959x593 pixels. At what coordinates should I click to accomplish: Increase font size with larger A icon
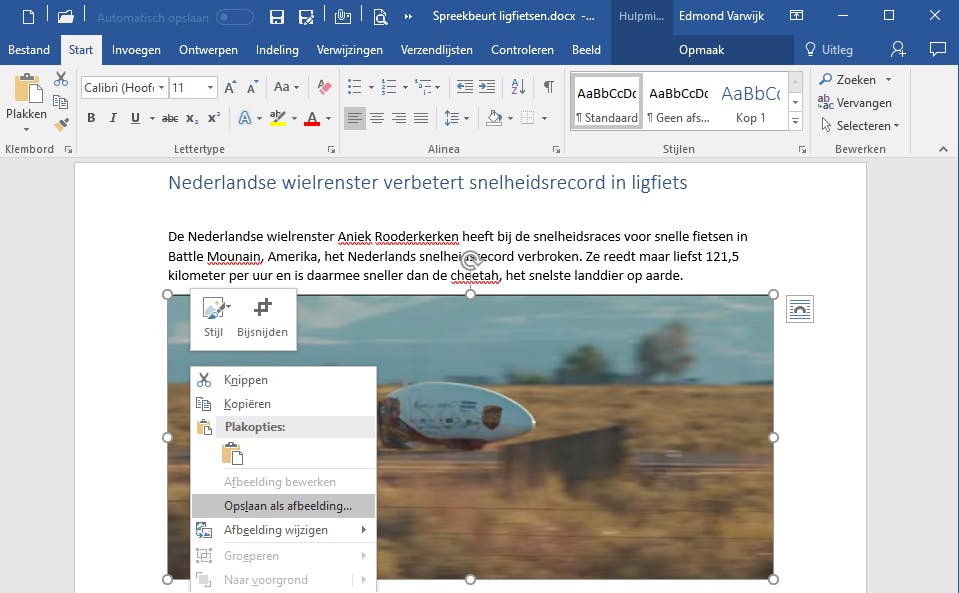click(230, 87)
